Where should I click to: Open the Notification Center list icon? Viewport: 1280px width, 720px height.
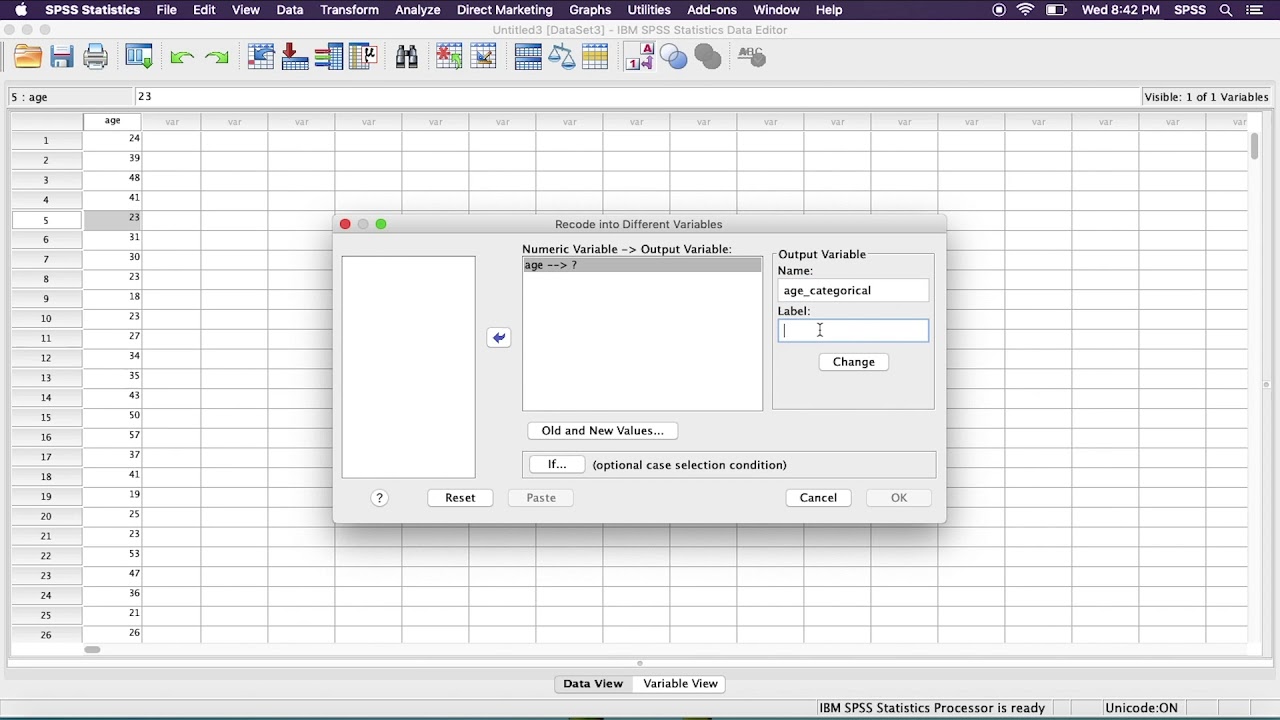pos(1257,10)
